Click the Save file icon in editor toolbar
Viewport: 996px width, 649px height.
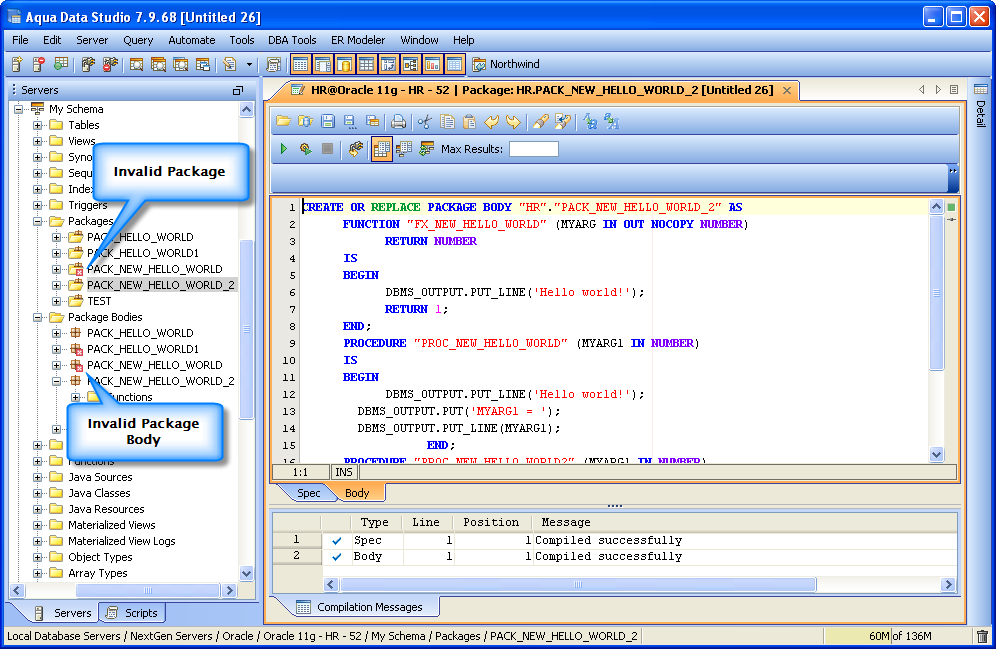point(327,122)
